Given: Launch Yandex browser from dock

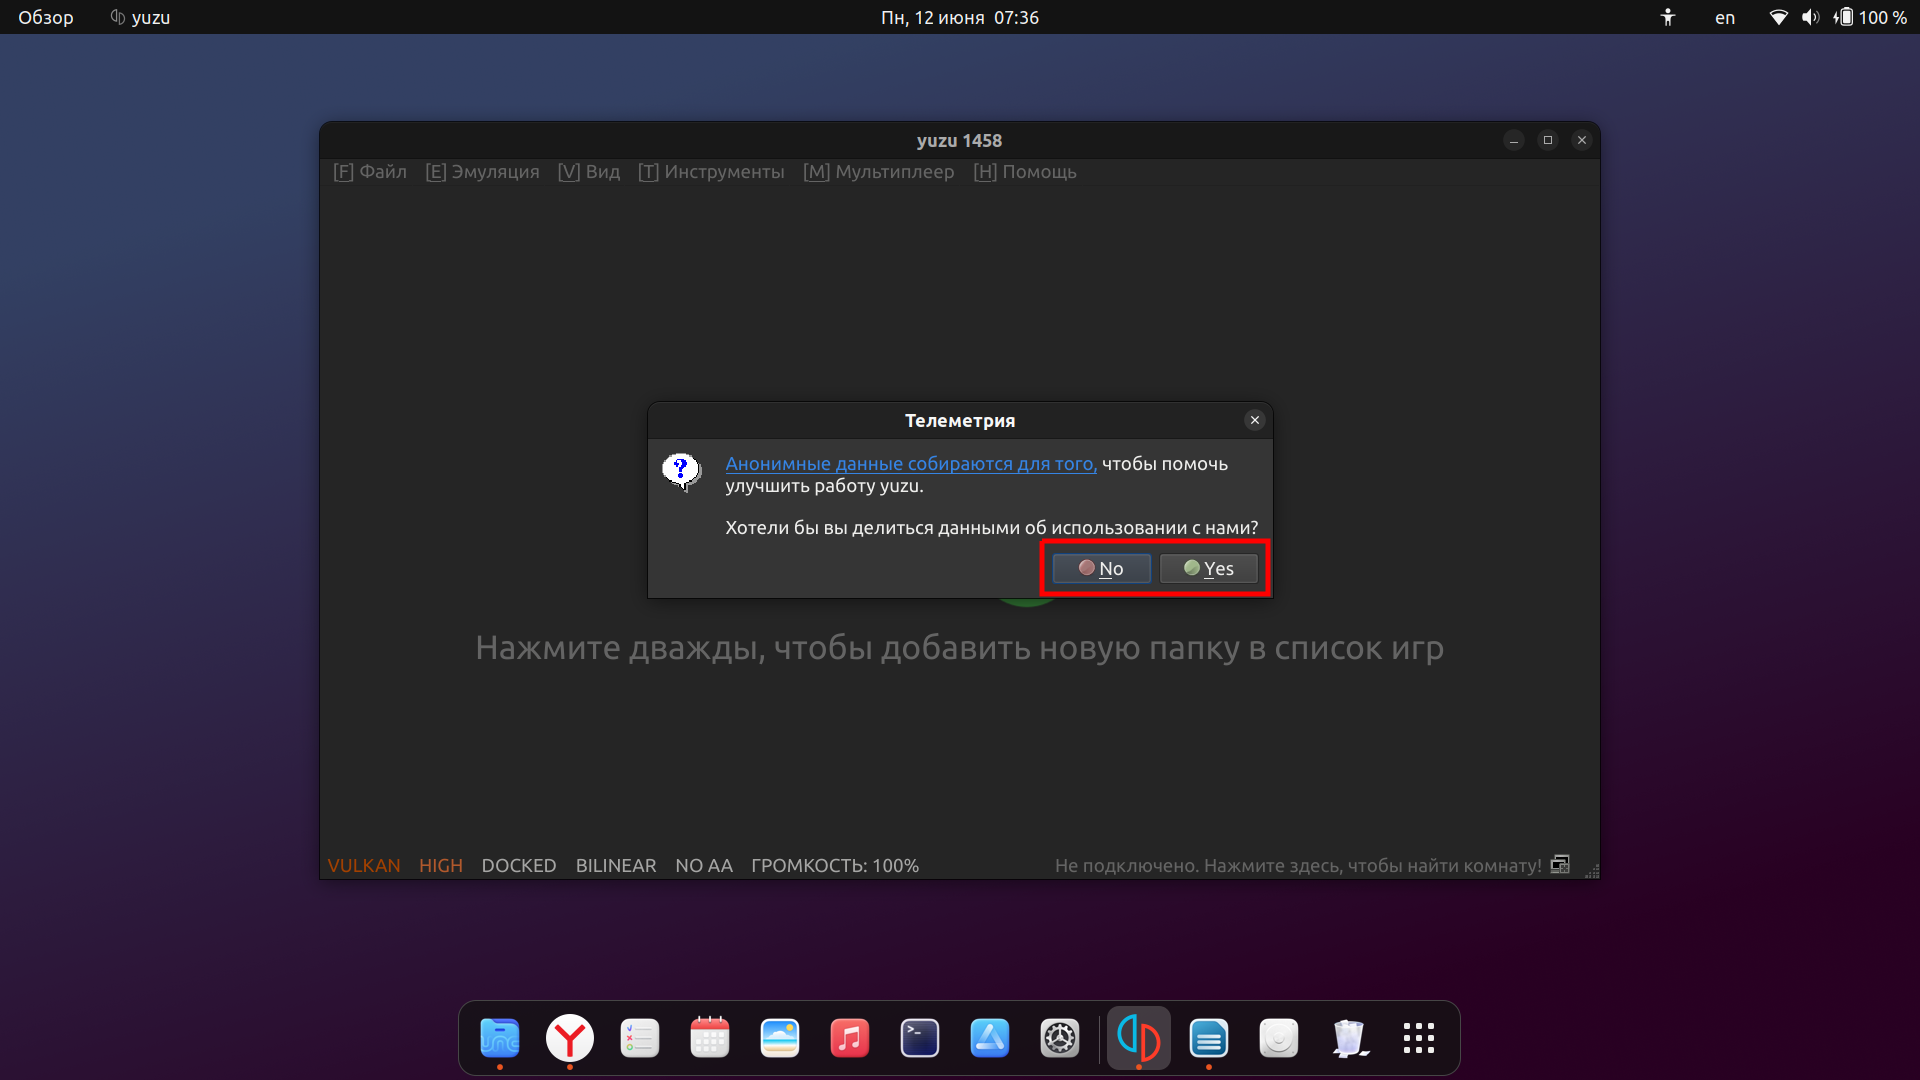Looking at the screenshot, I should [x=570, y=1038].
